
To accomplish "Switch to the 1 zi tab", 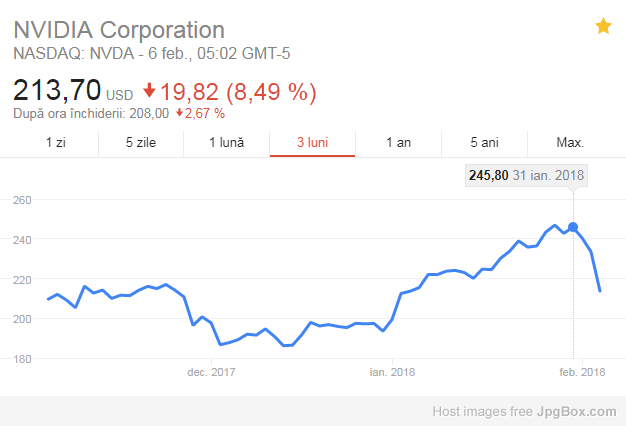I will coord(55,143).
